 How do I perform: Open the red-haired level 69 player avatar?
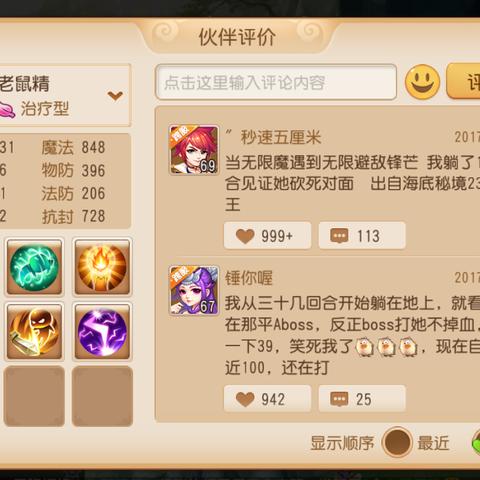click(194, 150)
